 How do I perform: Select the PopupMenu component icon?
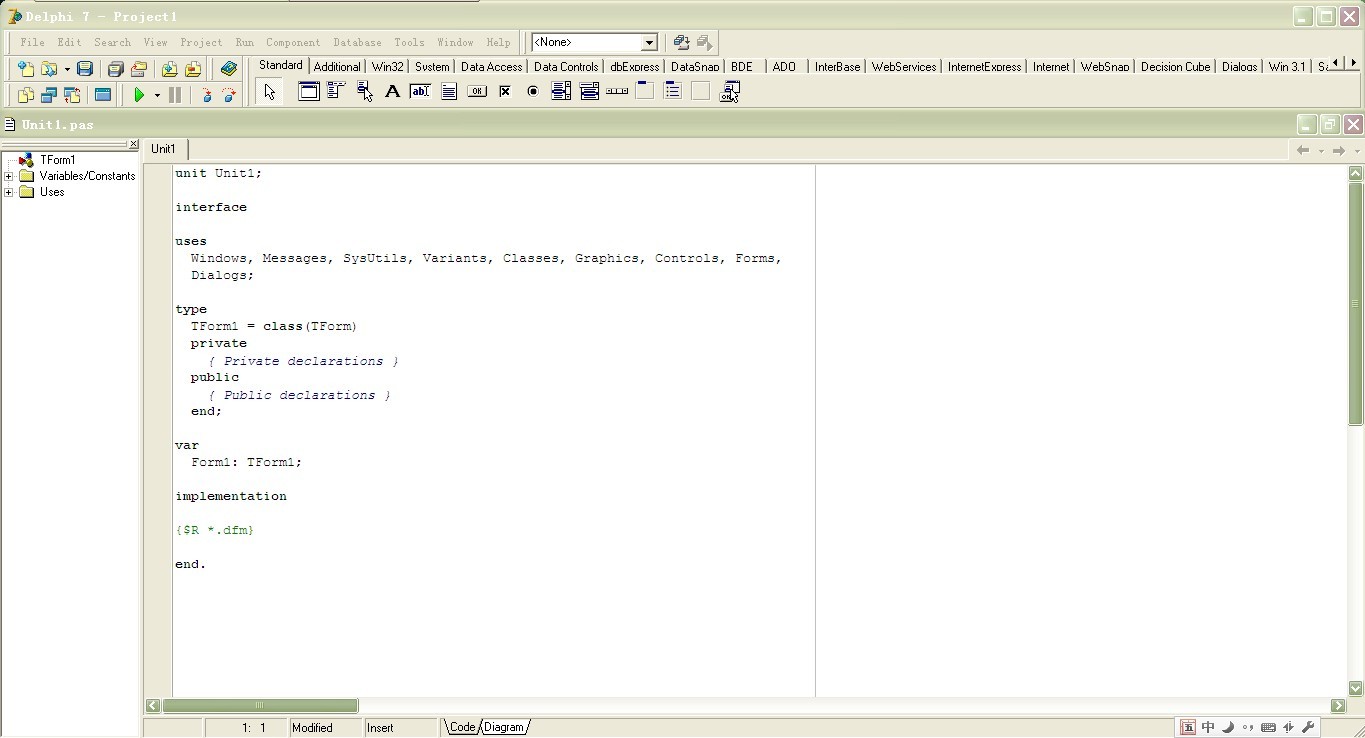coord(364,91)
